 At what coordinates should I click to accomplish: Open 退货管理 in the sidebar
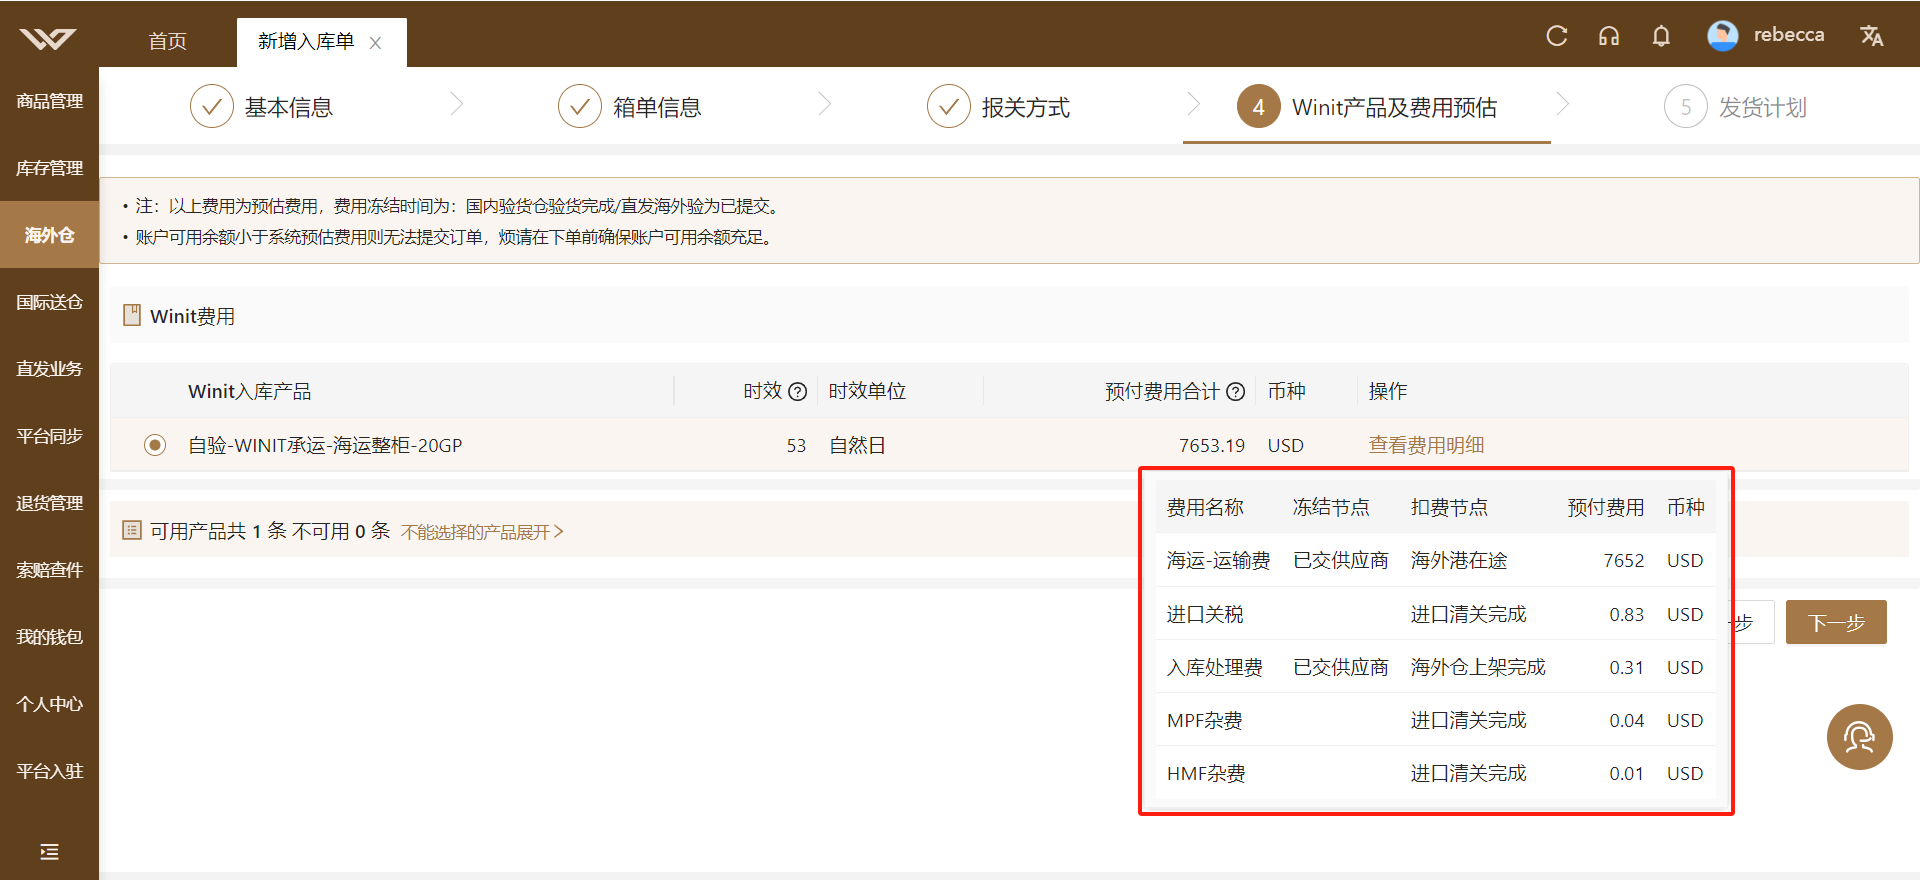tap(49, 503)
